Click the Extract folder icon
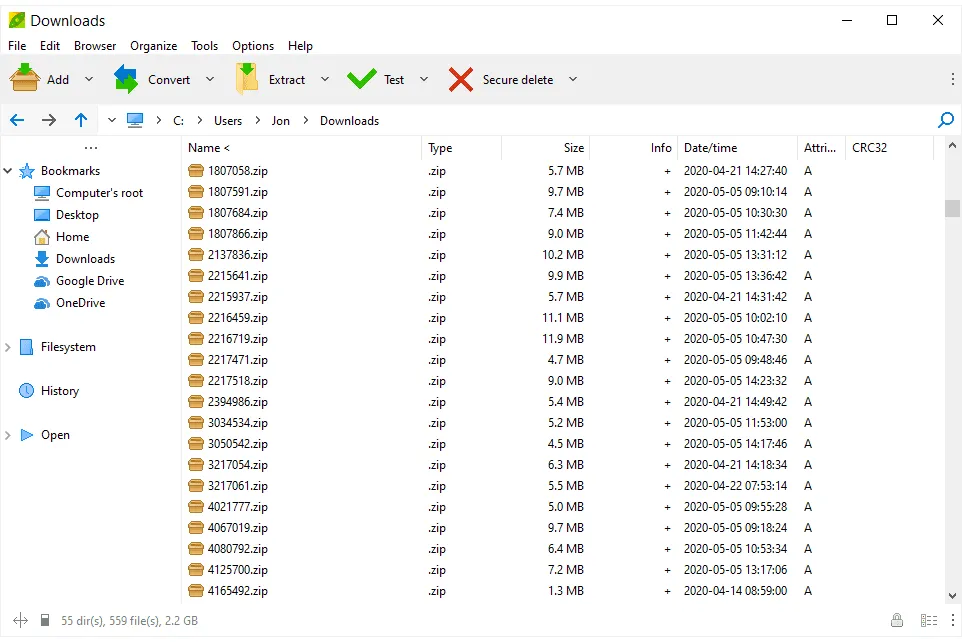Image resolution: width=962 pixels, height=642 pixels. [247, 79]
